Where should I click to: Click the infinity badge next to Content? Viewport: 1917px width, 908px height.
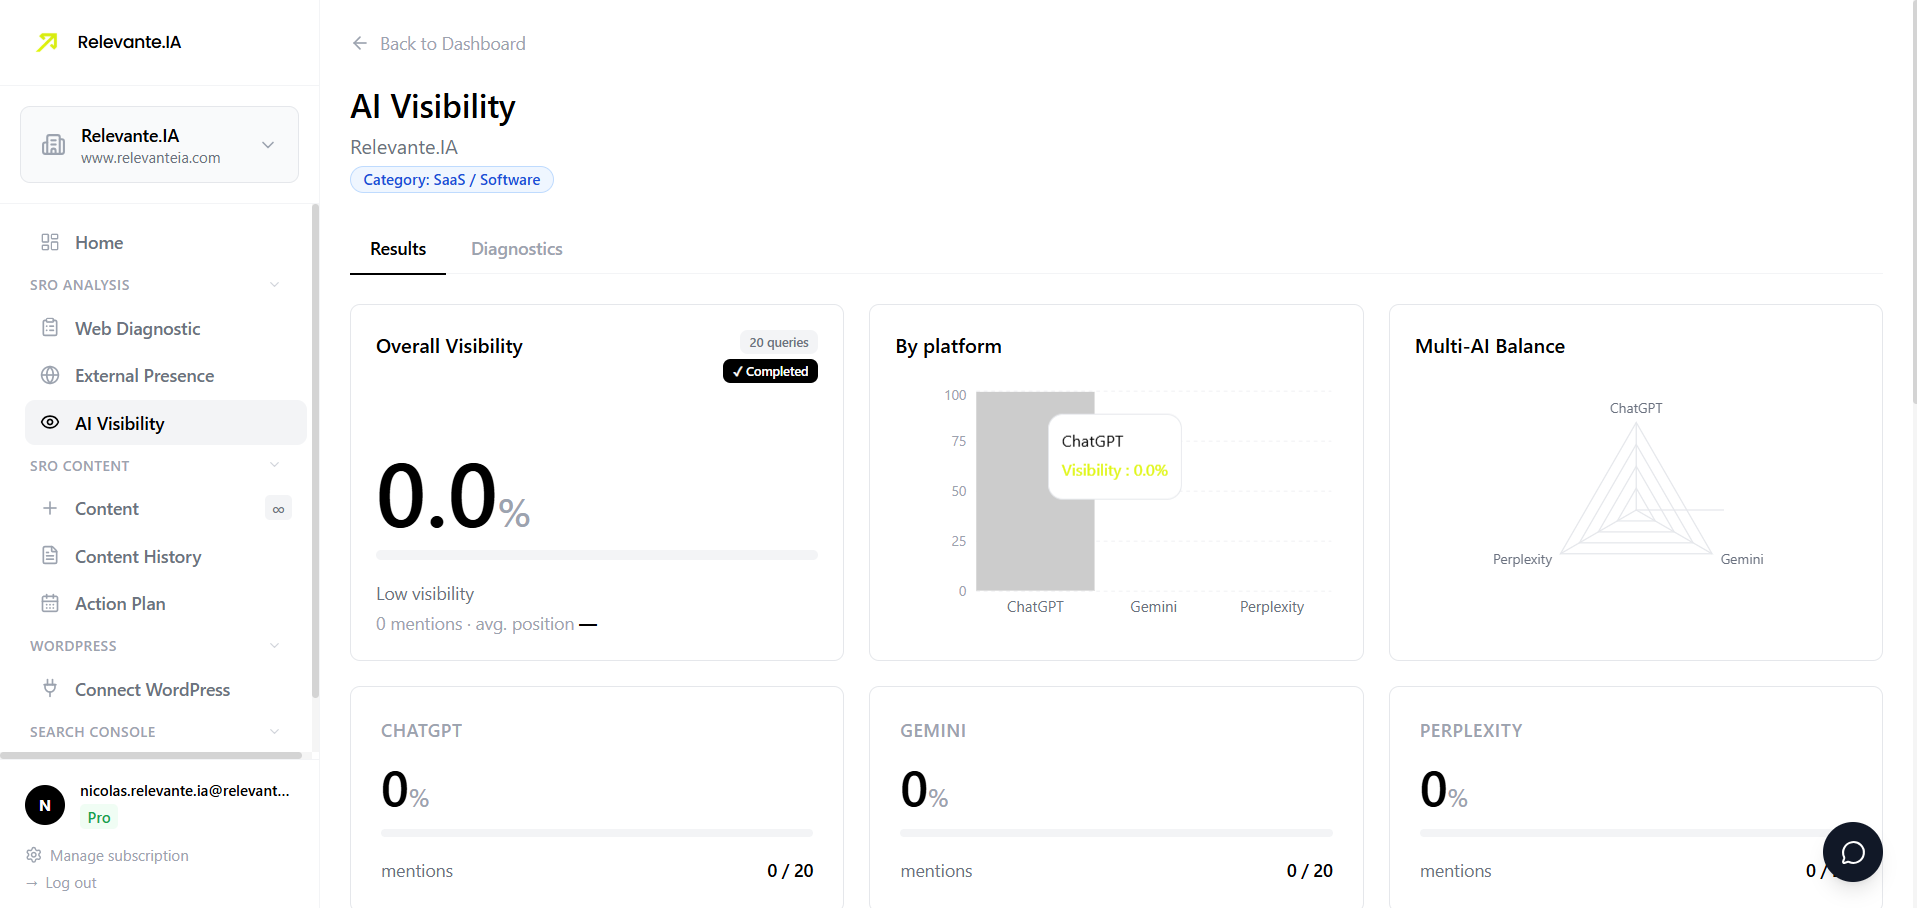tap(278, 508)
